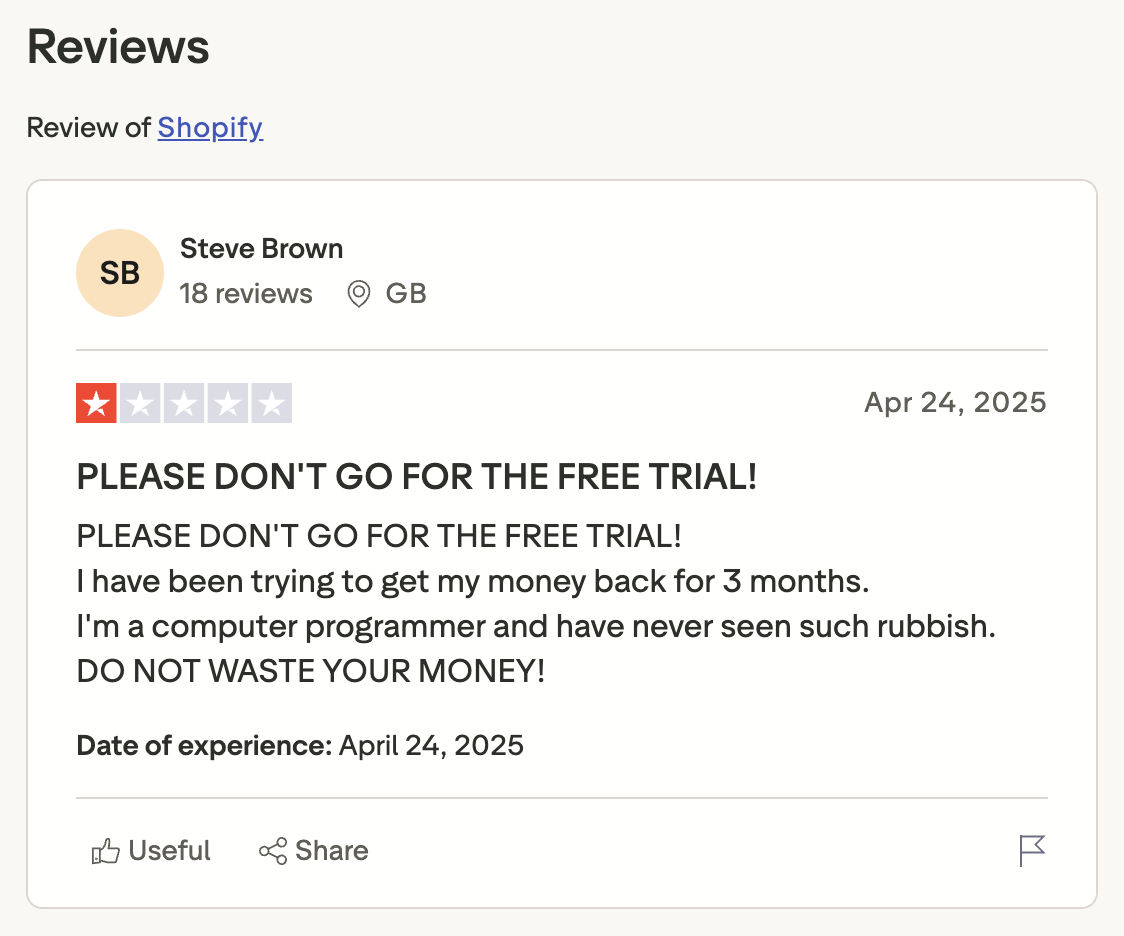Click the fourth gray rating star
Screen dimensions: 1124x936
228,403
